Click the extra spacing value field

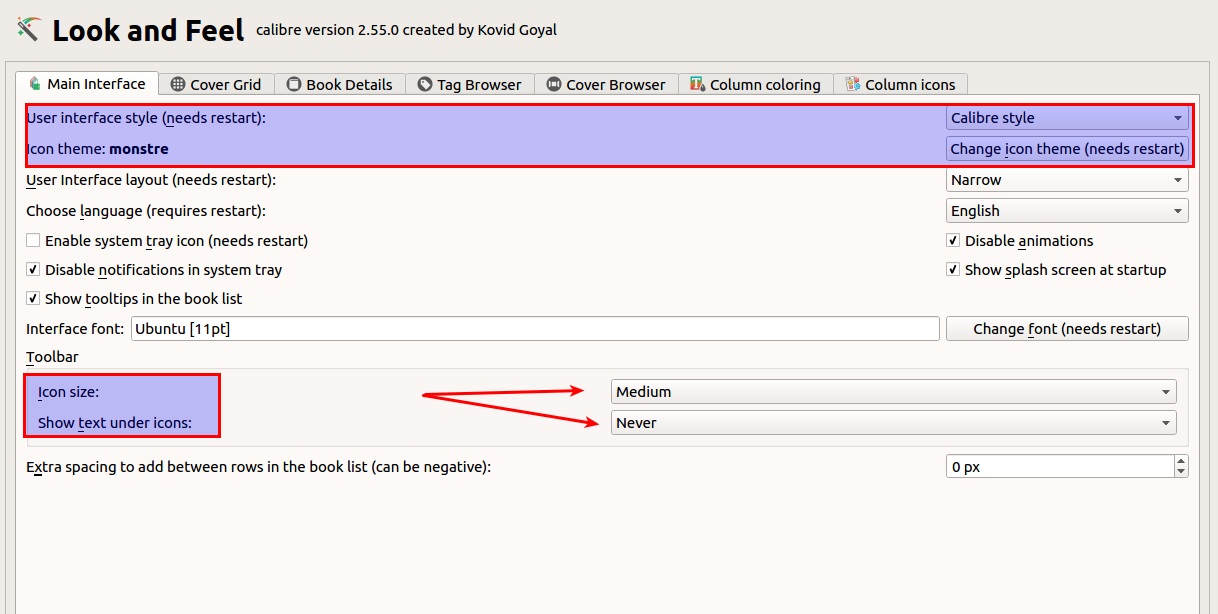coord(1059,467)
